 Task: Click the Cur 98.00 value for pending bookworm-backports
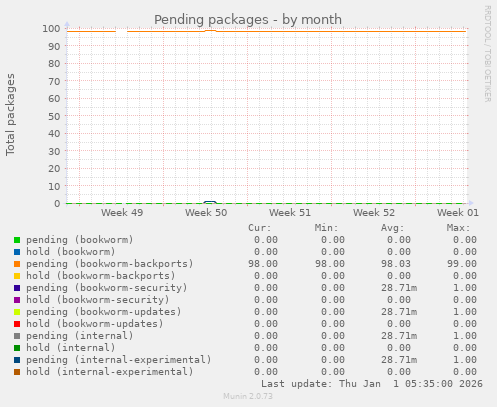[x=263, y=264]
